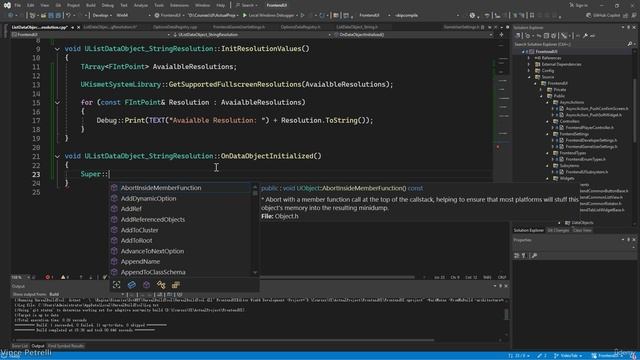Screen dimensions: 640x360
Task: Start Local Windows Debugger play icon
Action: (x=245, y=16)
